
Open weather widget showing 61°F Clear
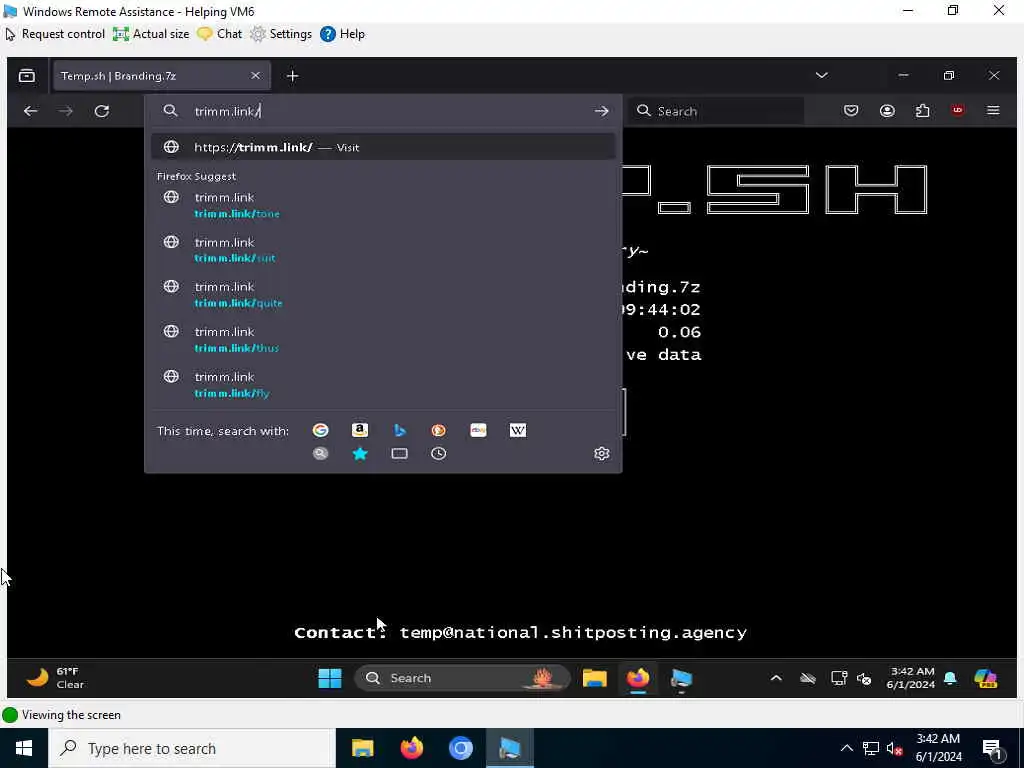(56, 678)
